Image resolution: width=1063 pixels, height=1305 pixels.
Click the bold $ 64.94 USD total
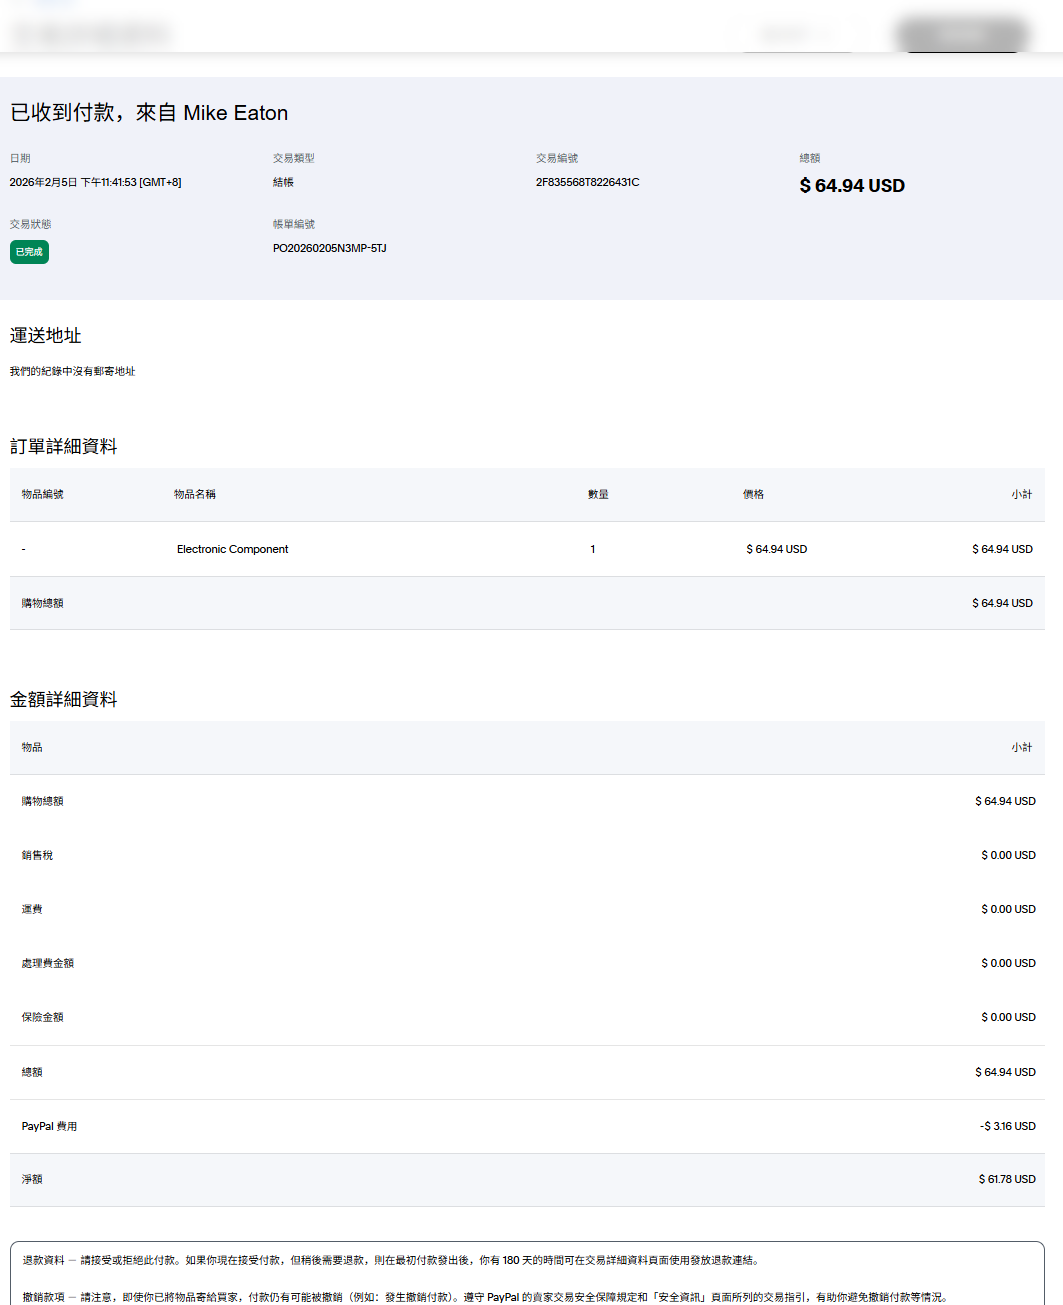(x=852, y=186)
